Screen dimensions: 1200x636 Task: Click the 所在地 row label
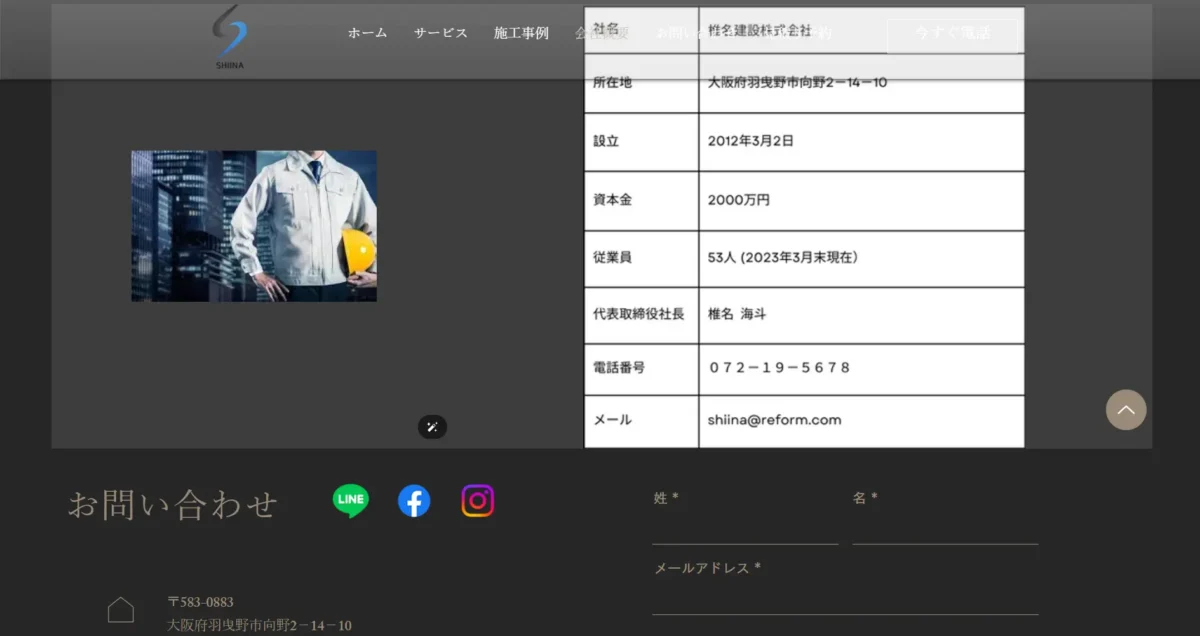click(612, 82)
